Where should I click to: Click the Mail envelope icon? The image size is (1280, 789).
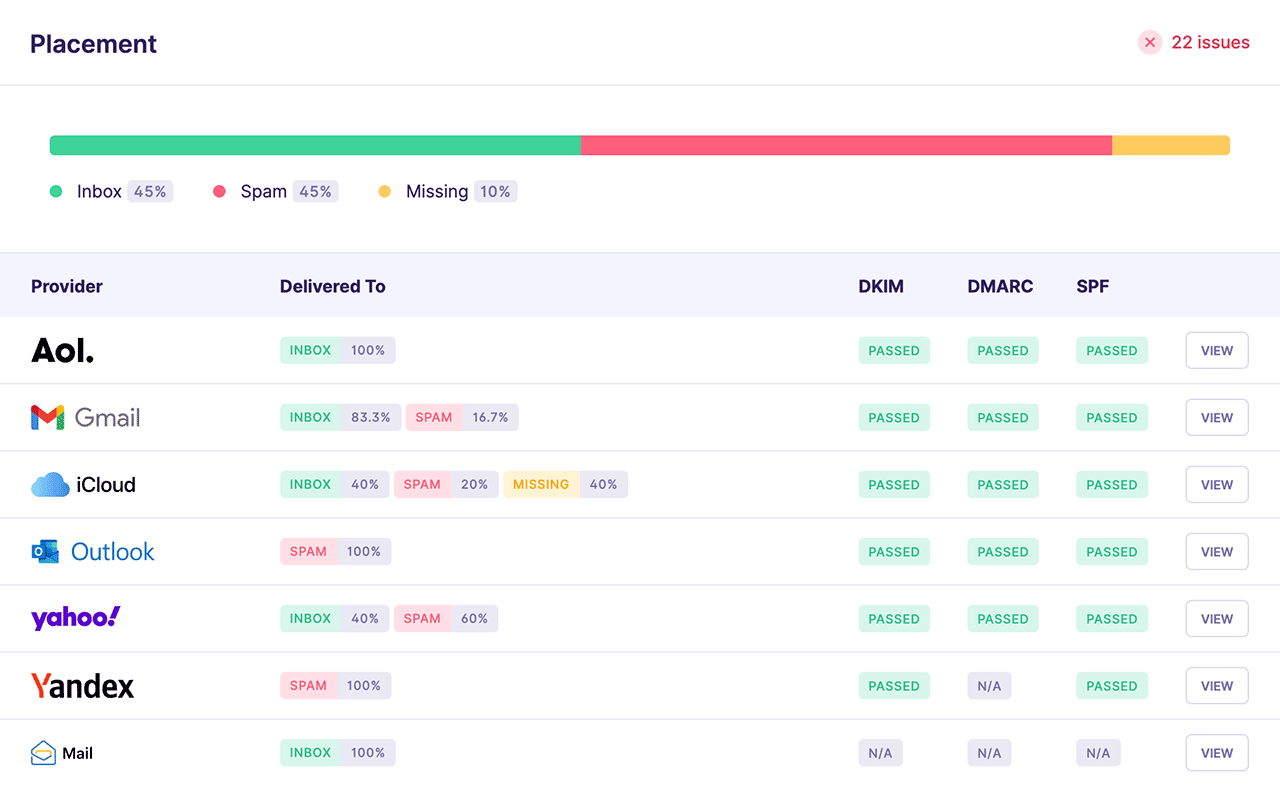pyautogui.click(x=43, y=753)
